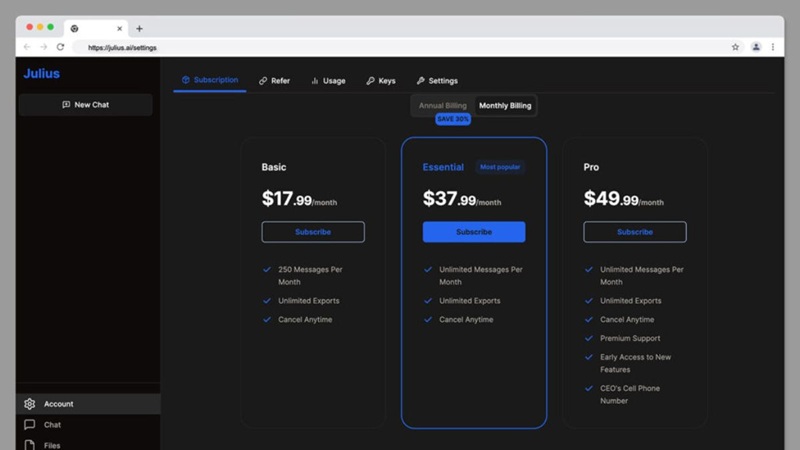Subscribe to the Essential plan
Image resolution: width=800 pixels, height=450 pixels.
pyautogui.click(x=474, y=232)
